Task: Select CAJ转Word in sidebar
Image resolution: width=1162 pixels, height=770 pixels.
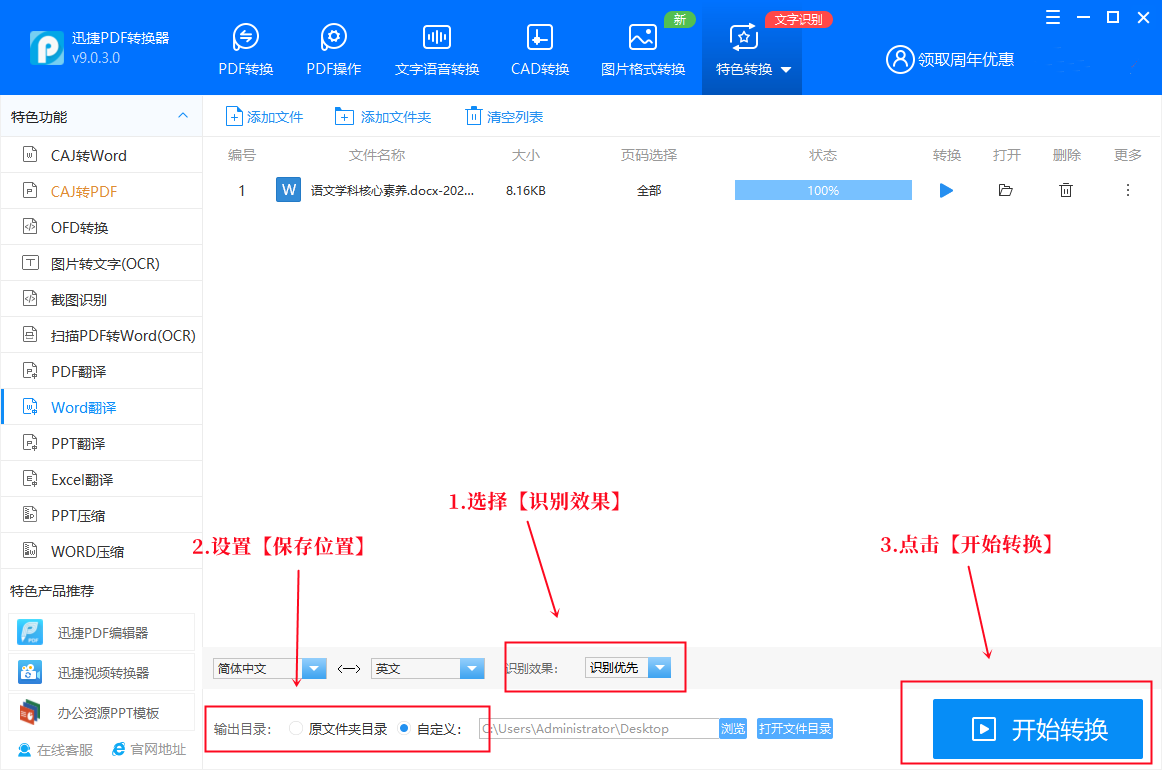Action: coord(102,156)
